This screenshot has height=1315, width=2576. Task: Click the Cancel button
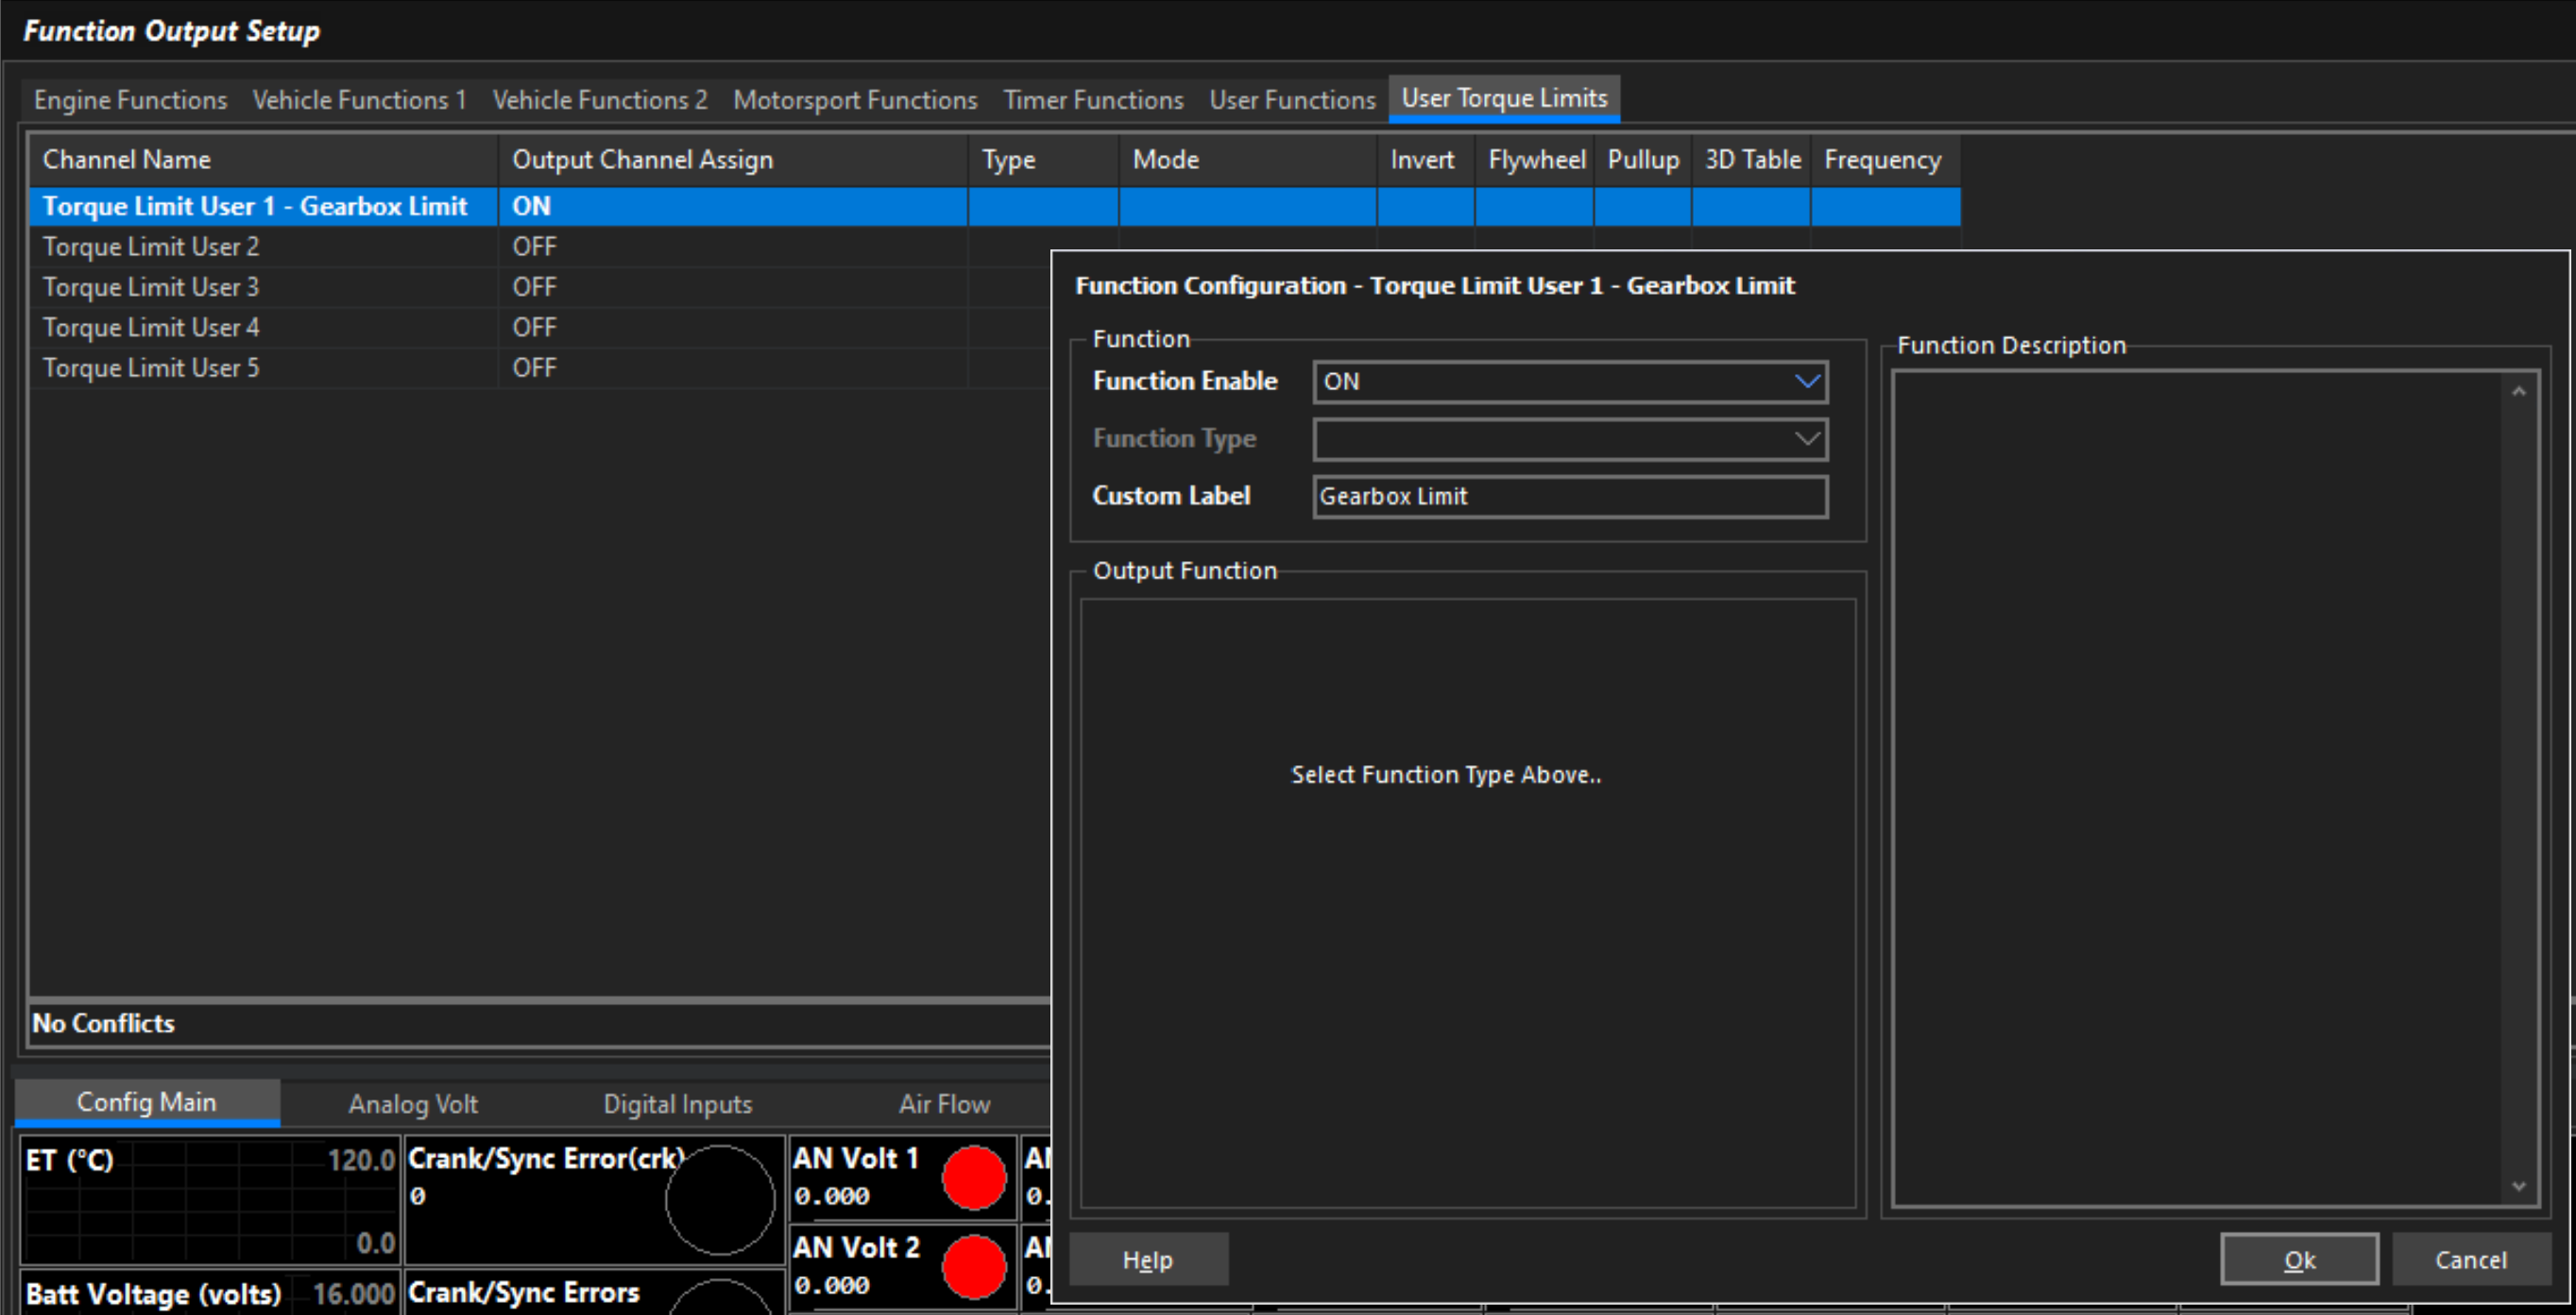point(2470,1259)
